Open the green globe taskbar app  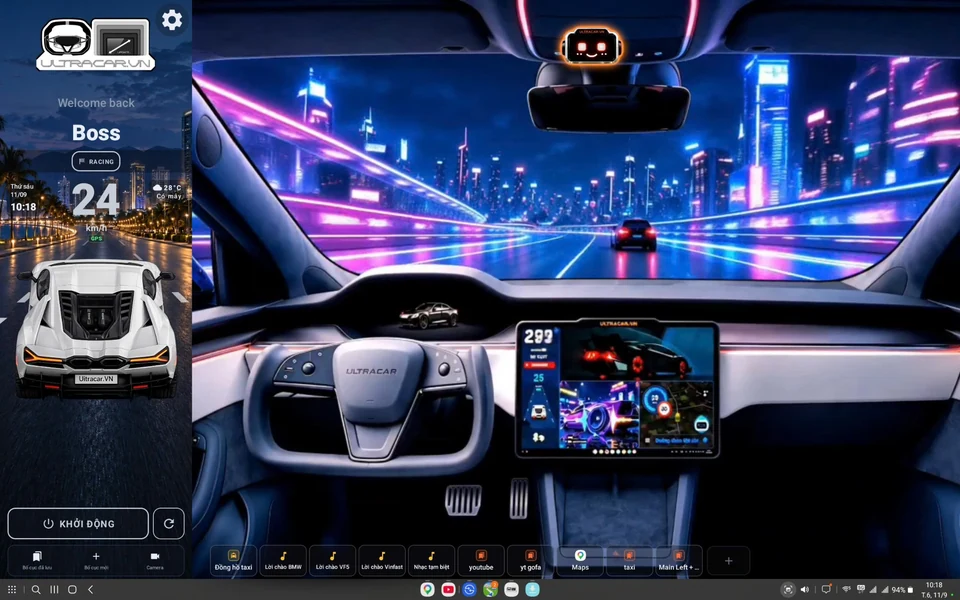click(x=490, y=590)
